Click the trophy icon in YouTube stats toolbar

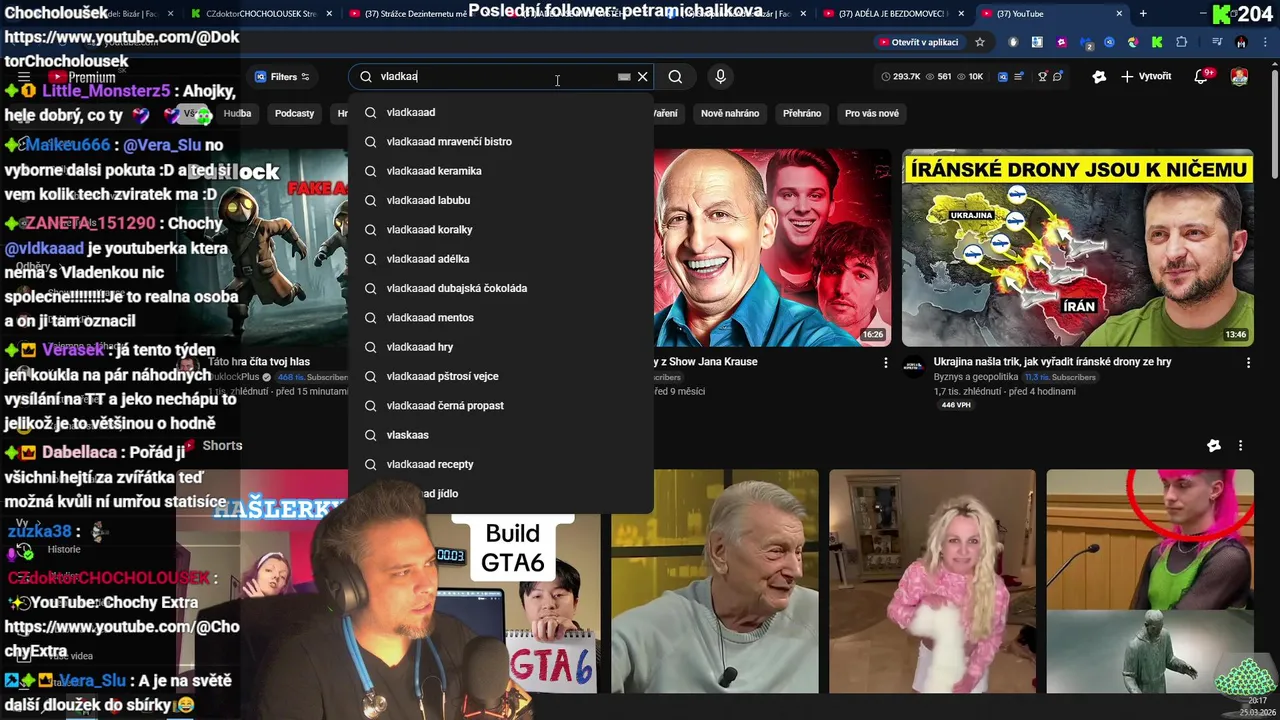click(x=1043, y=77)
